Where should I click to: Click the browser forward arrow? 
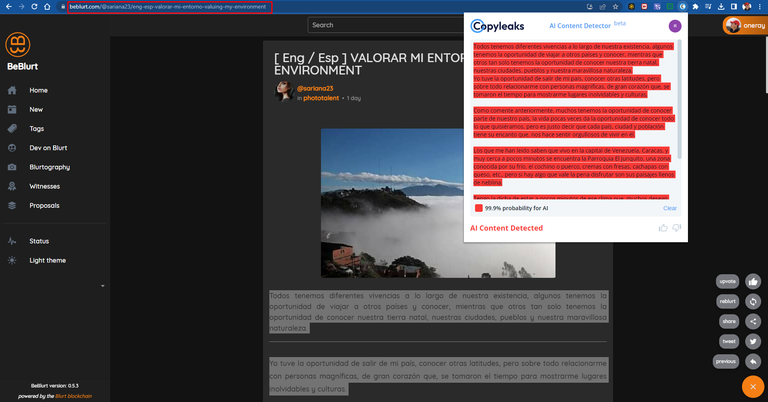click(x=21, y=6)
